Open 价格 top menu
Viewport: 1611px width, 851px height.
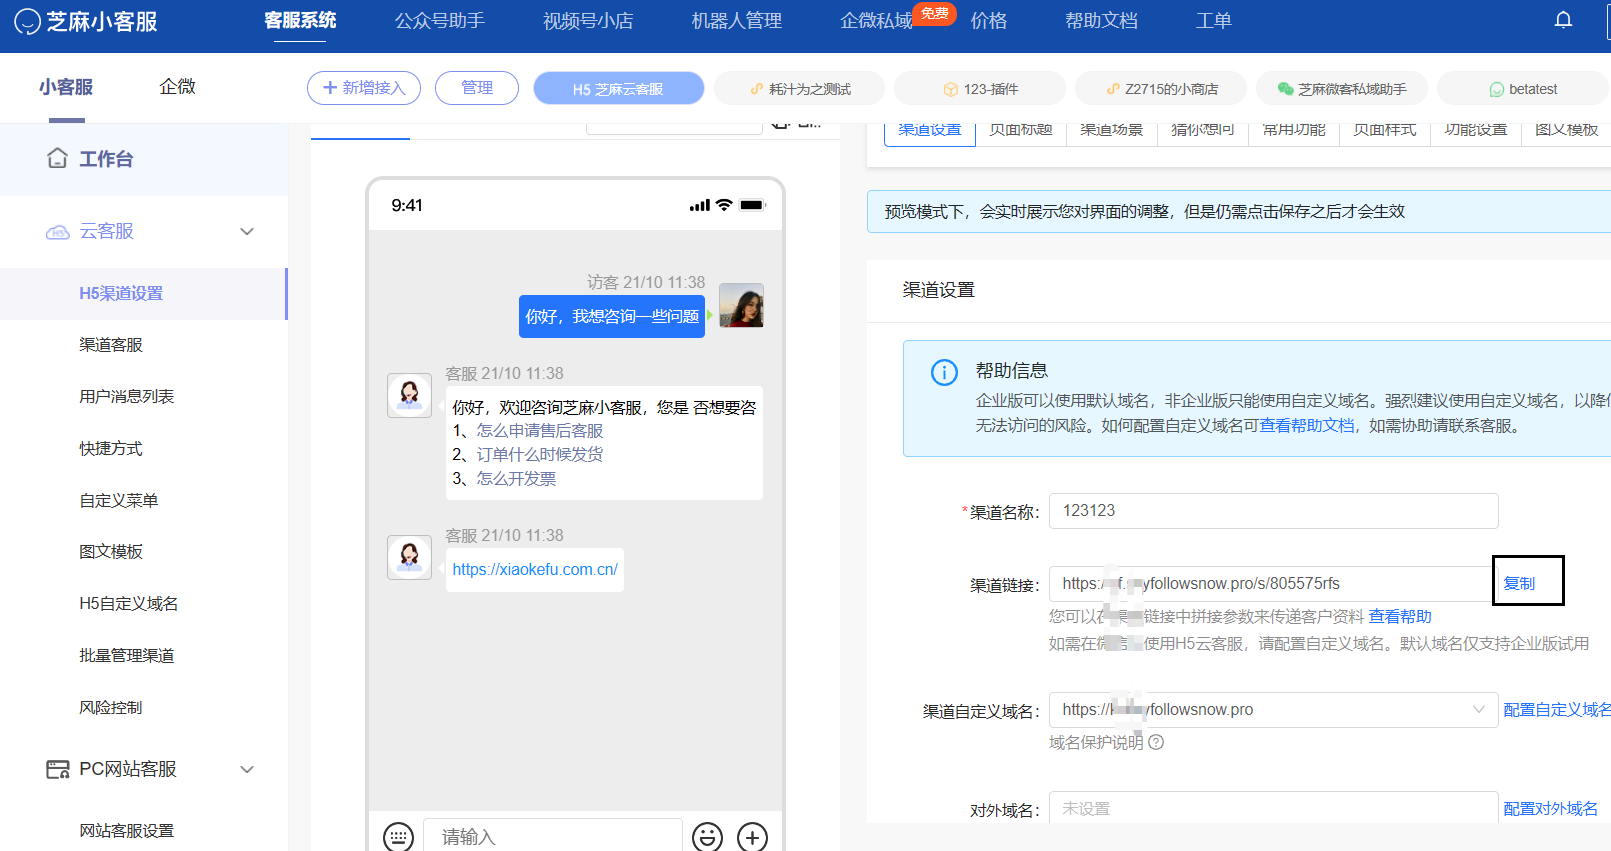(x=989, y=20)
